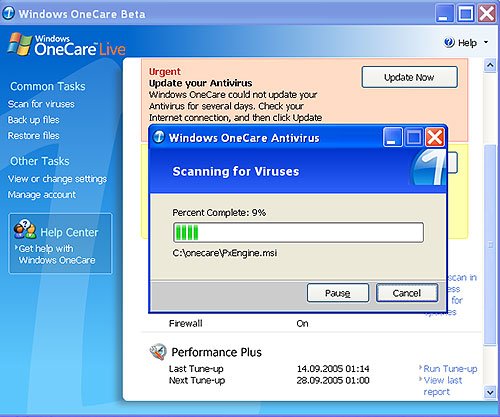The height and width of the screenshot is (417, 500).
Task: Click Get help with Windows OneCare
Action: click(57, 254)
